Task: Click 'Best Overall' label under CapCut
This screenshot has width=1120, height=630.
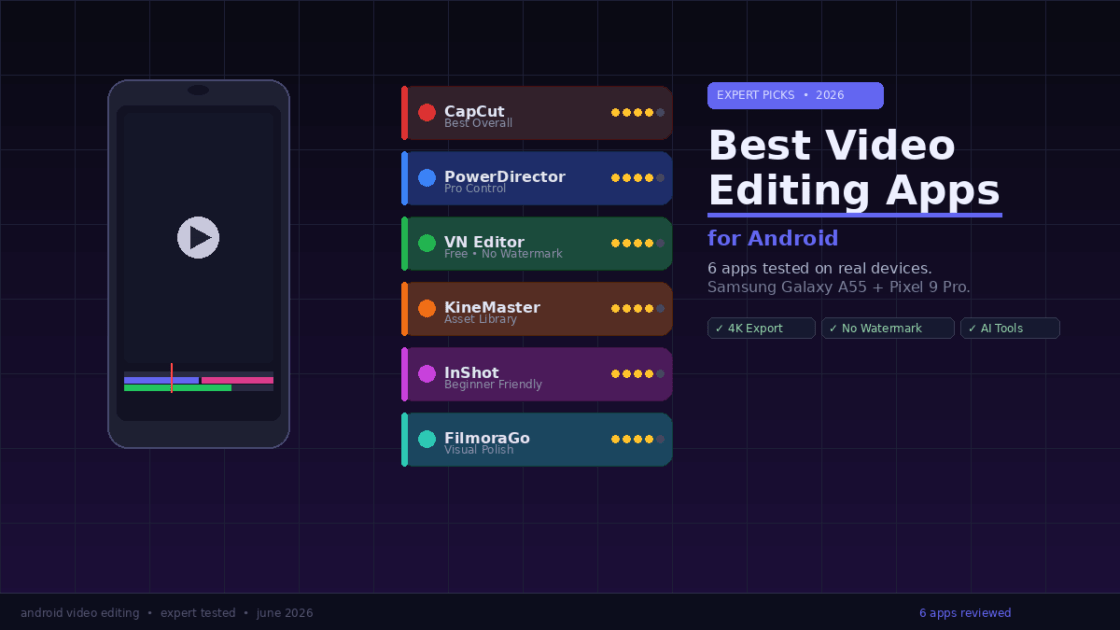Action: (x=478, y=123)
